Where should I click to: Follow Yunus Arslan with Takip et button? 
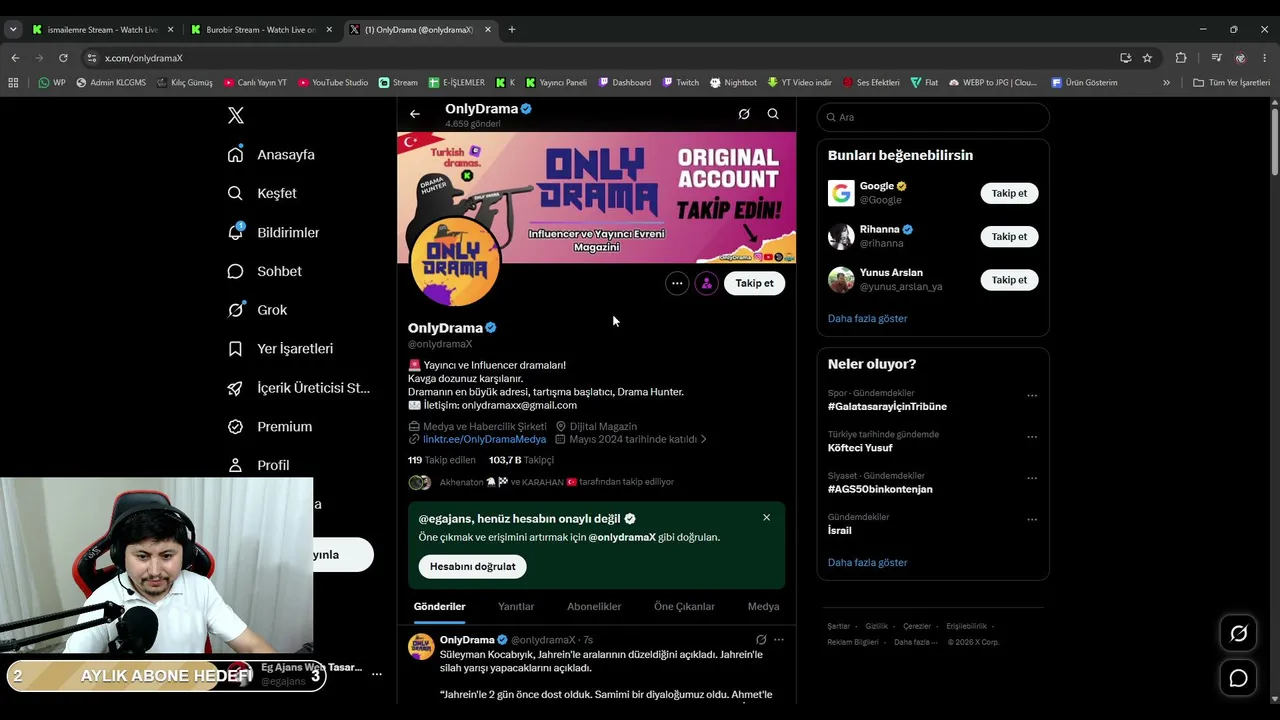pyautogui.click(x=1009, y=280)
